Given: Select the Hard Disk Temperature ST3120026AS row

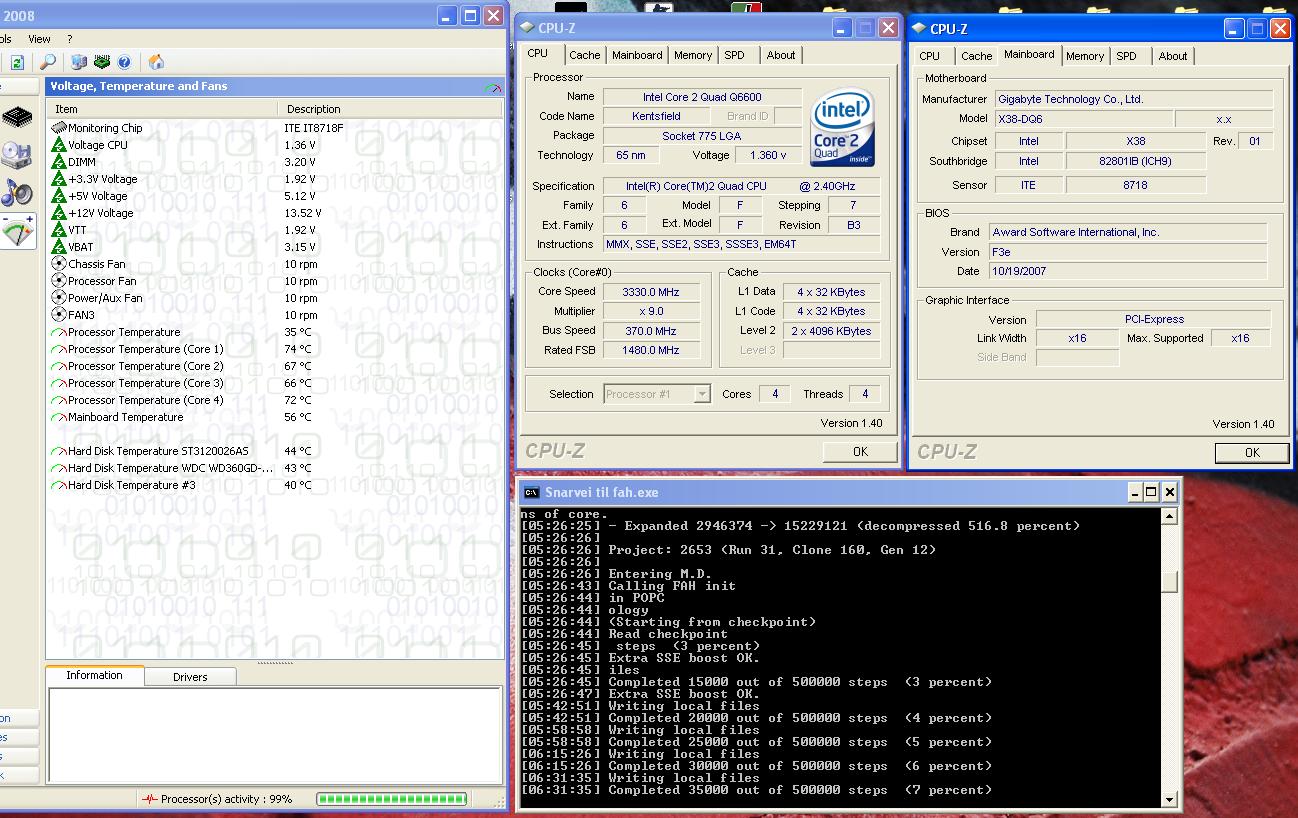Looking at the screenshot, I should (x=275, y=451).
